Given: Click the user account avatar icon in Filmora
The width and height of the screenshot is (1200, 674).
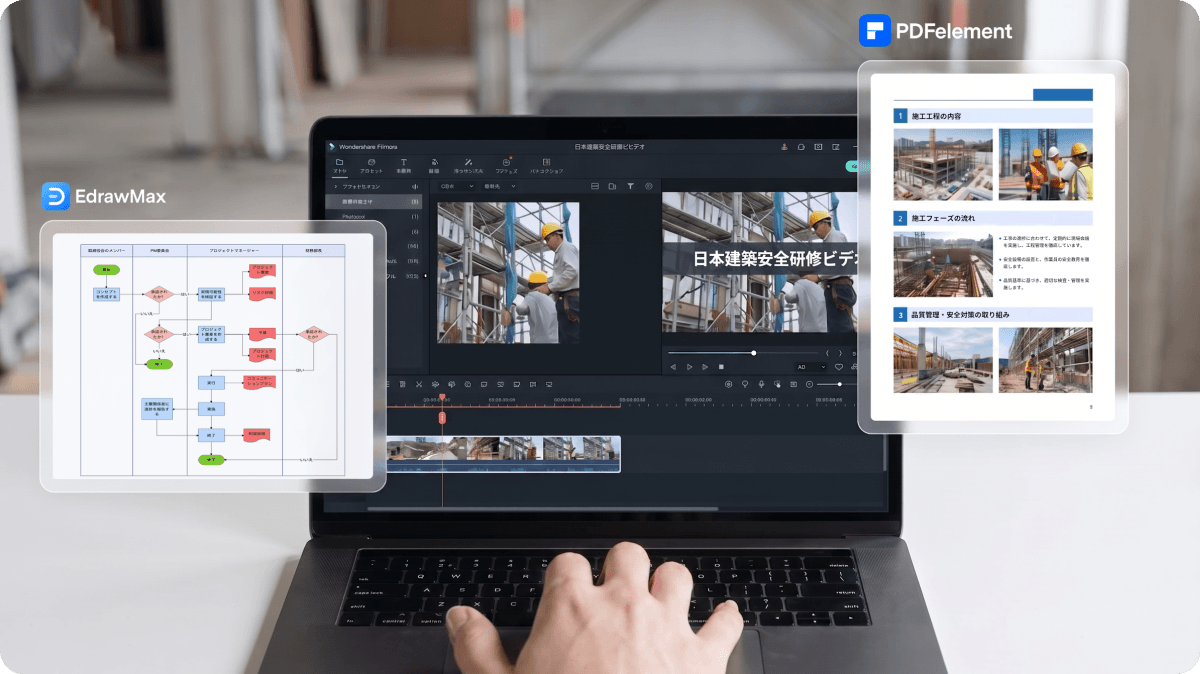Looking at the screenshot, I should [x=784, y=147].
